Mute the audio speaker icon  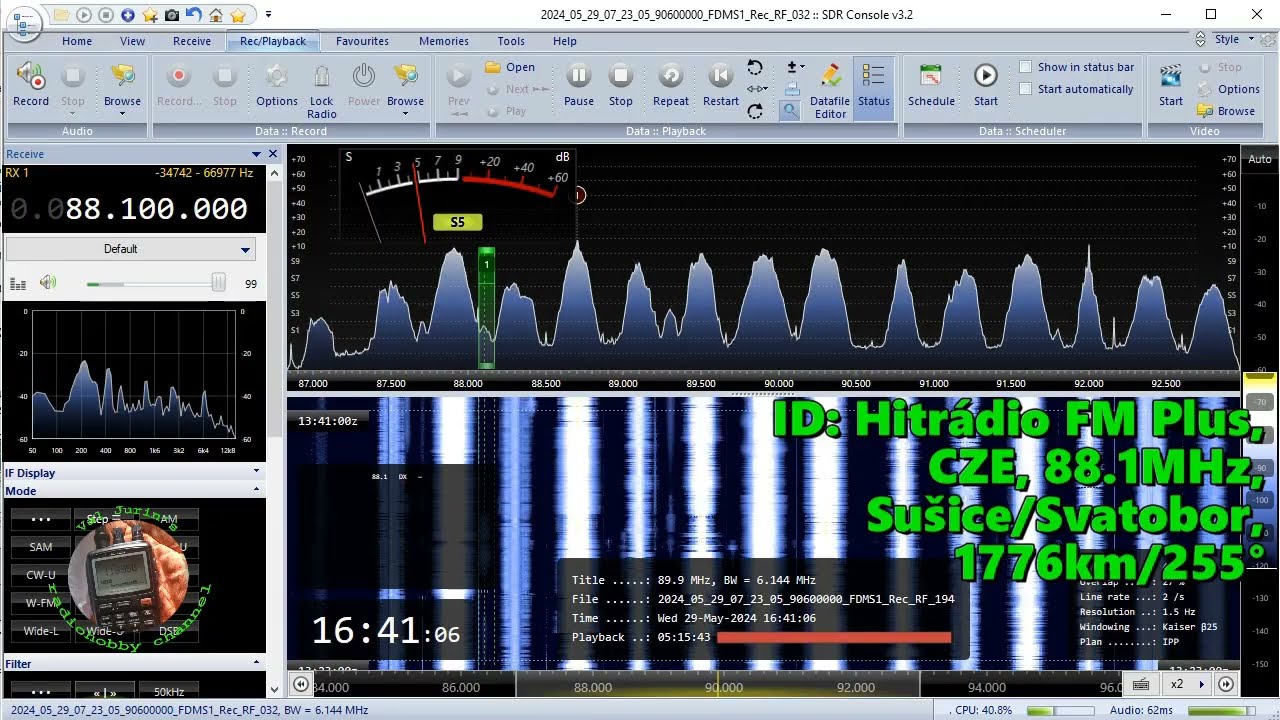[x=47, y=283]
